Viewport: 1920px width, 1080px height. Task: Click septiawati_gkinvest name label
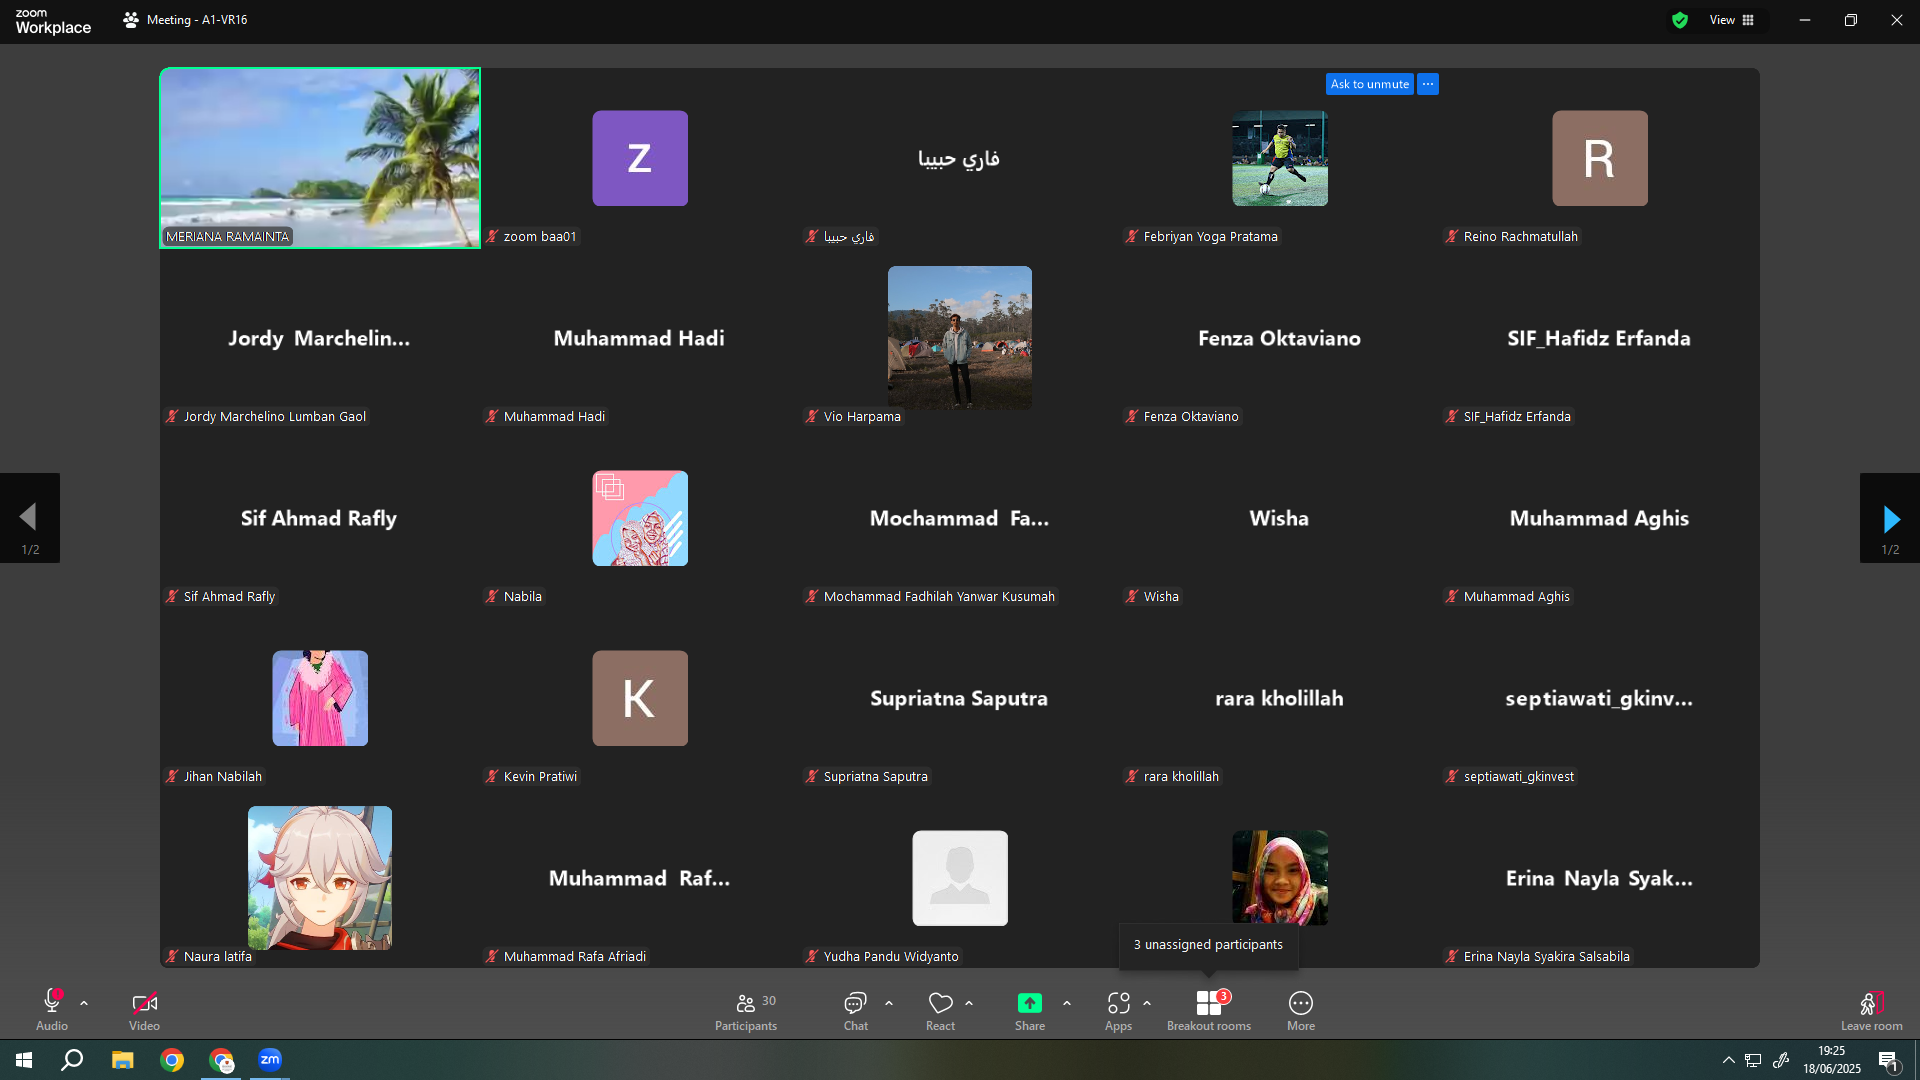coord(1518,776)
